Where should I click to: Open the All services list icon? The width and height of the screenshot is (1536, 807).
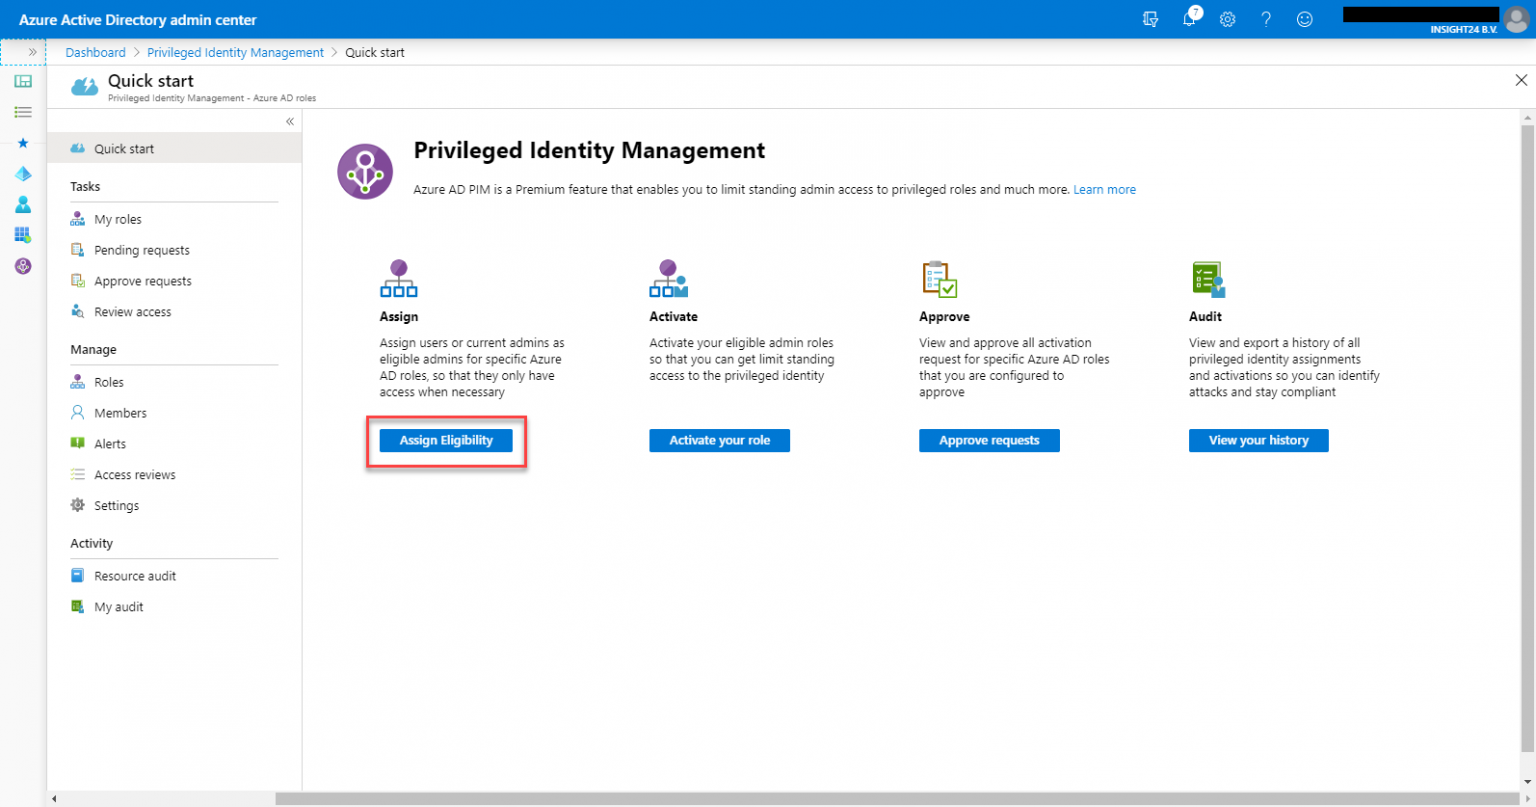[x=22, y=112]
